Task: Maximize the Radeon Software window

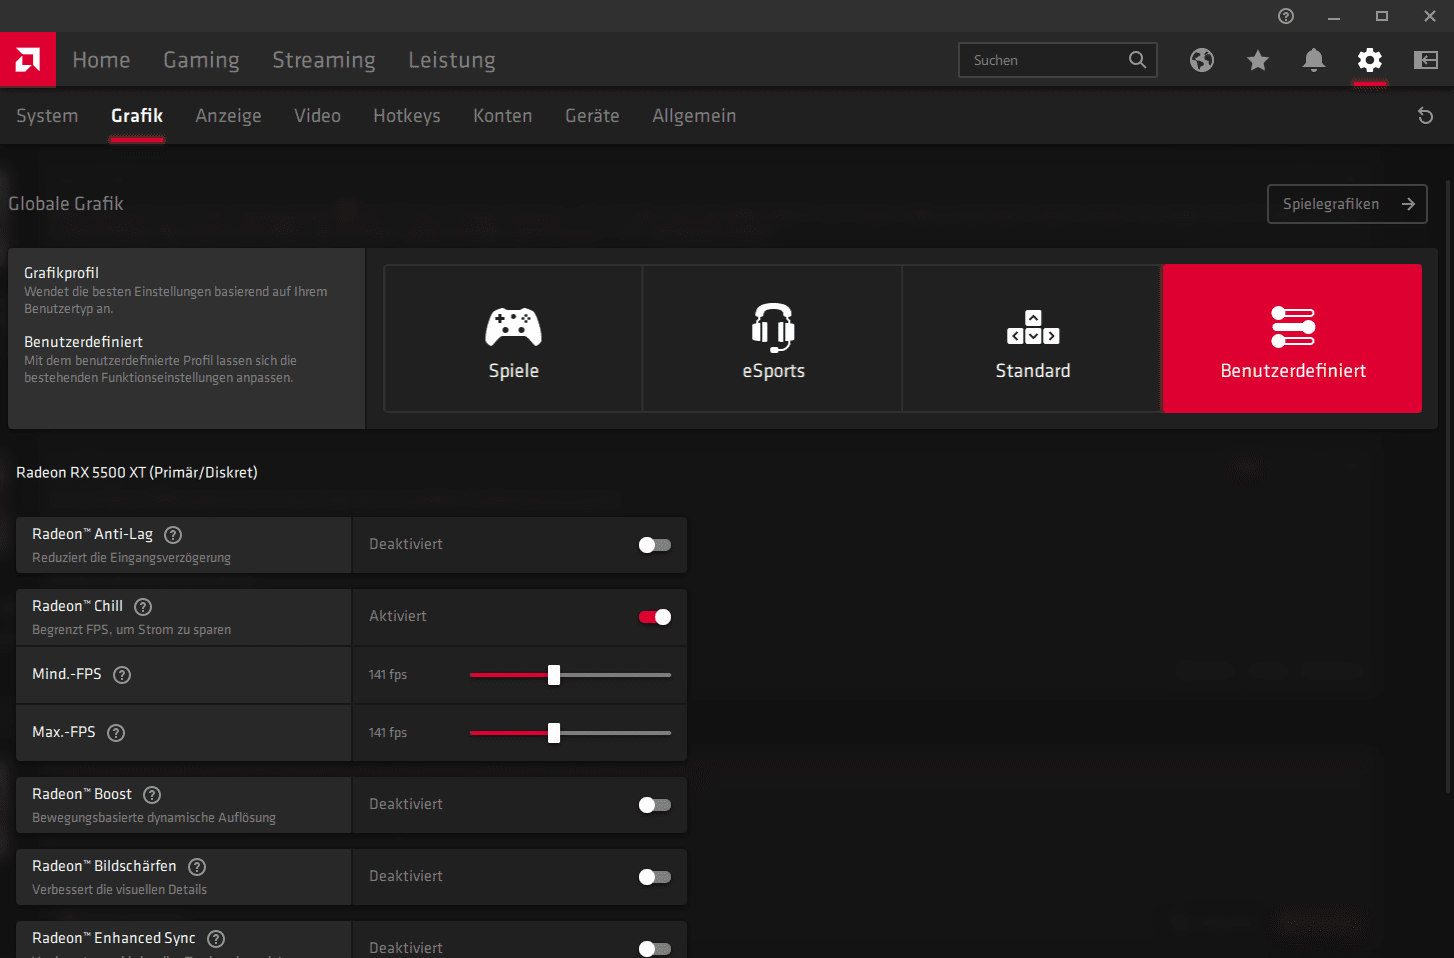Action: click(x=1382, y=16)
